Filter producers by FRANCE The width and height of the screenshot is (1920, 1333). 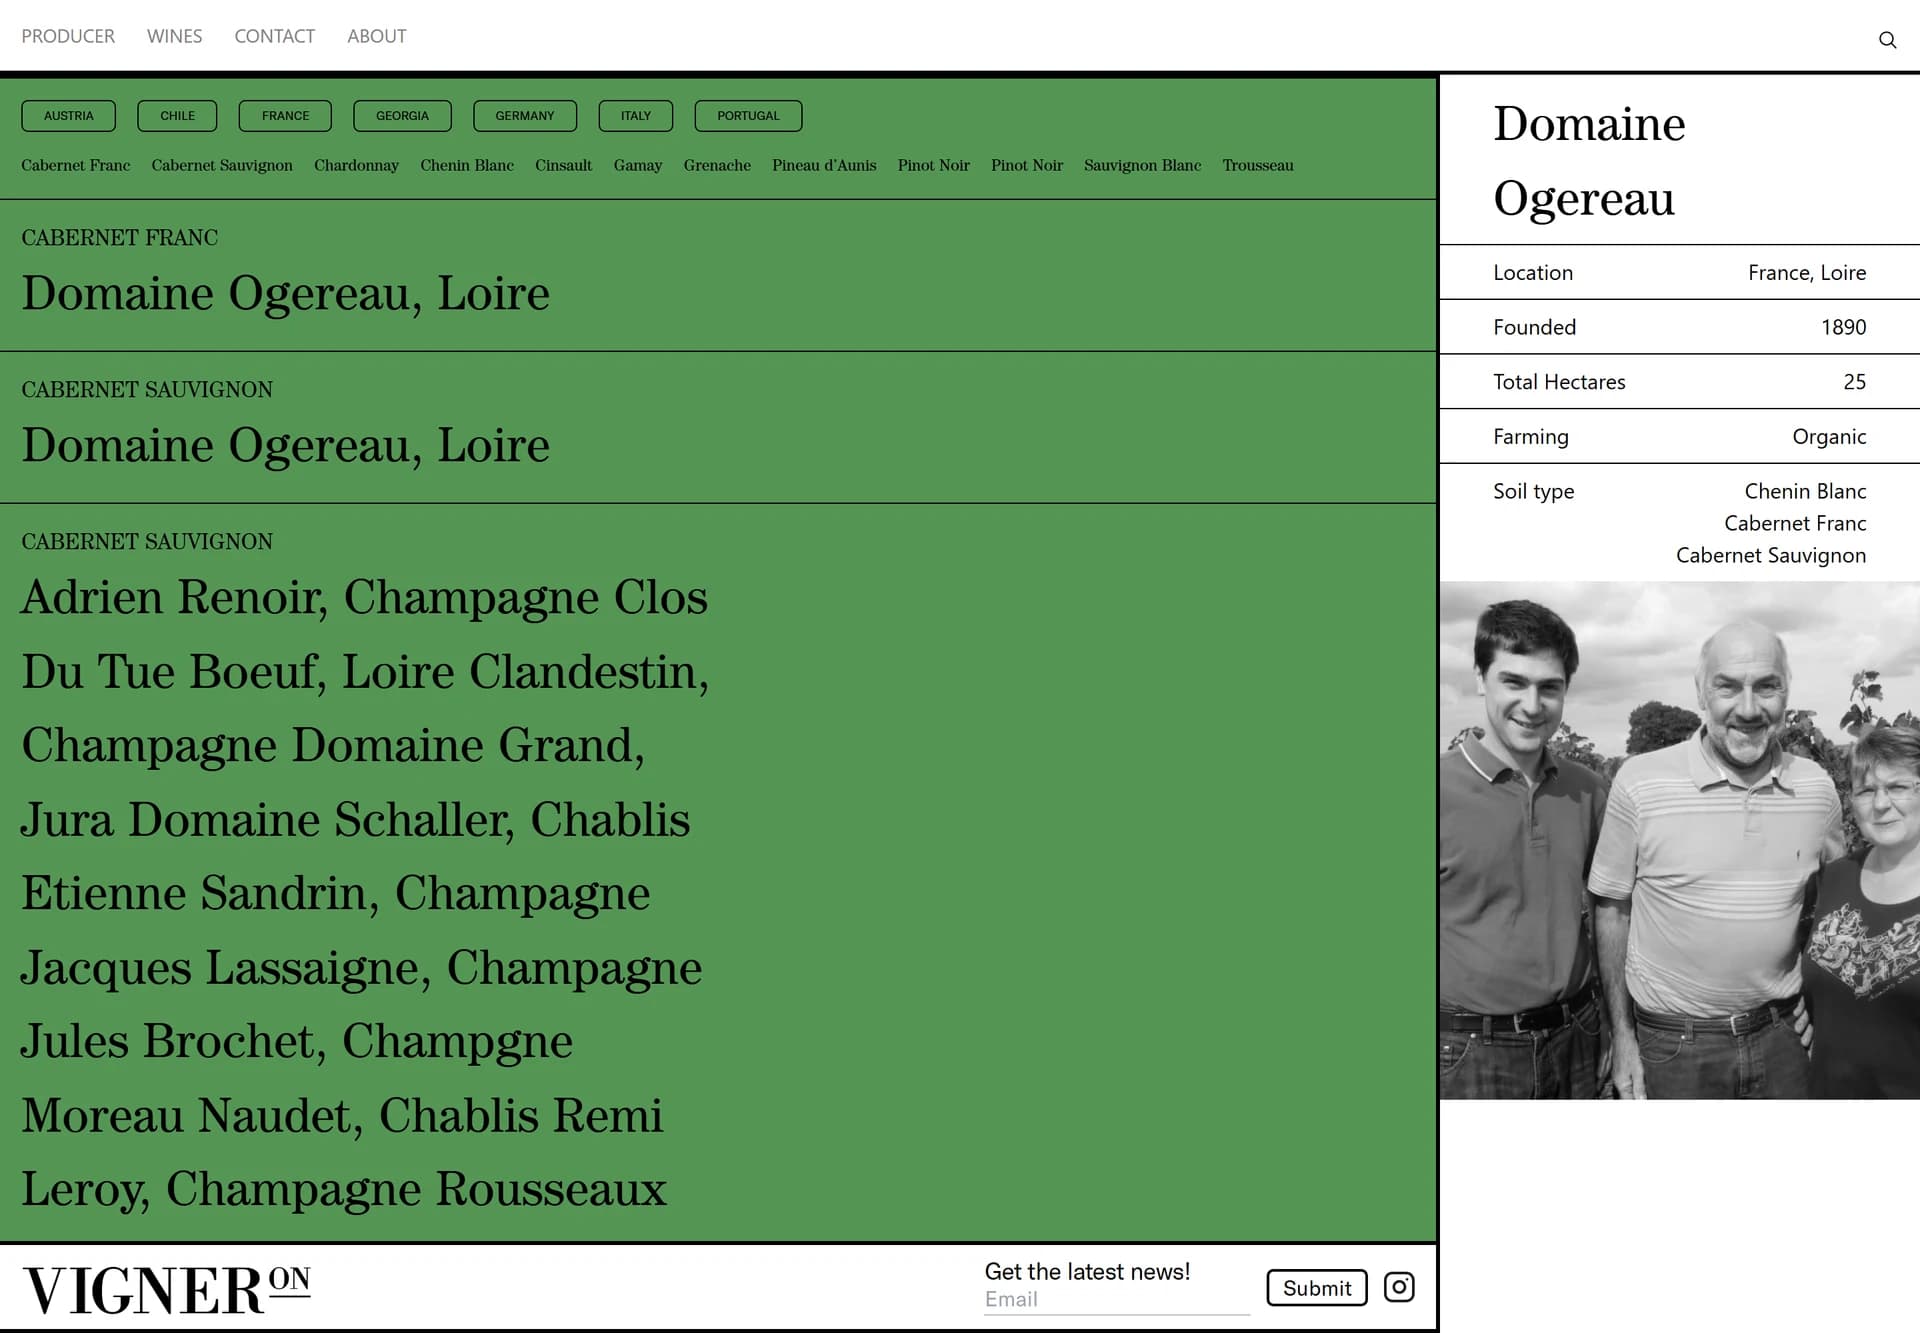click(285, 116)
